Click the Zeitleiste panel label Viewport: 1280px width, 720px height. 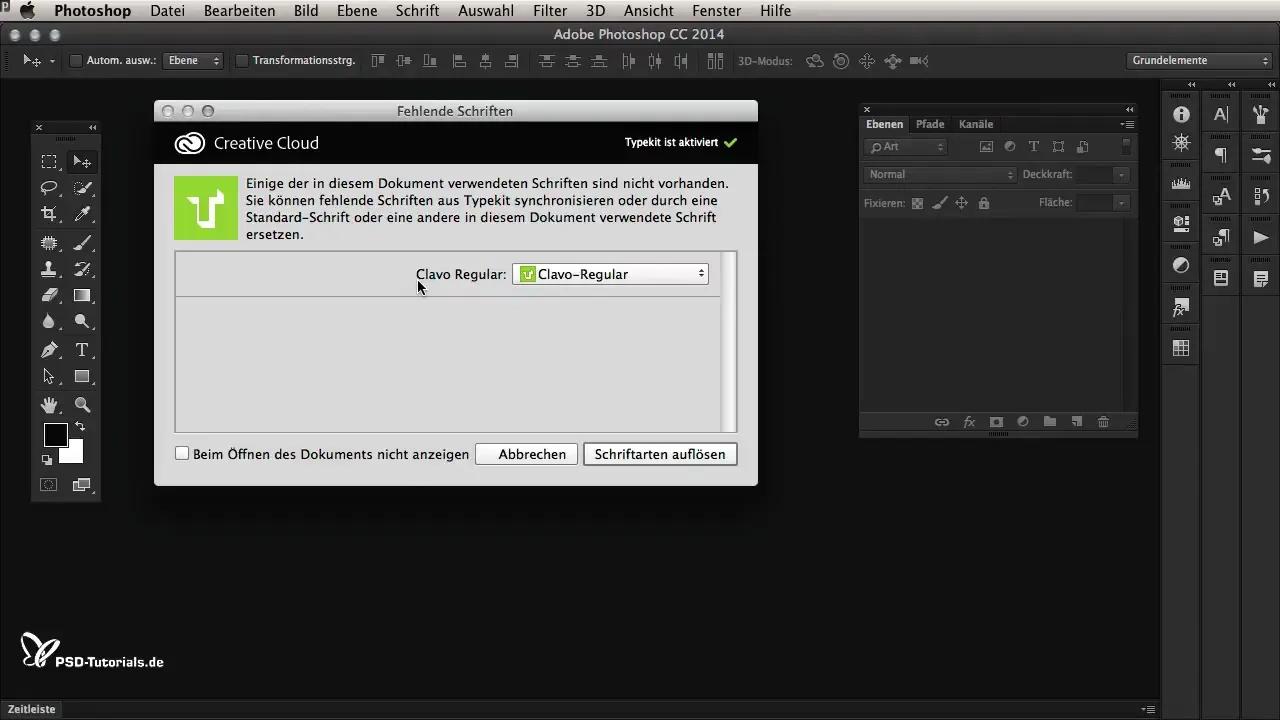[x=32, y=709]
